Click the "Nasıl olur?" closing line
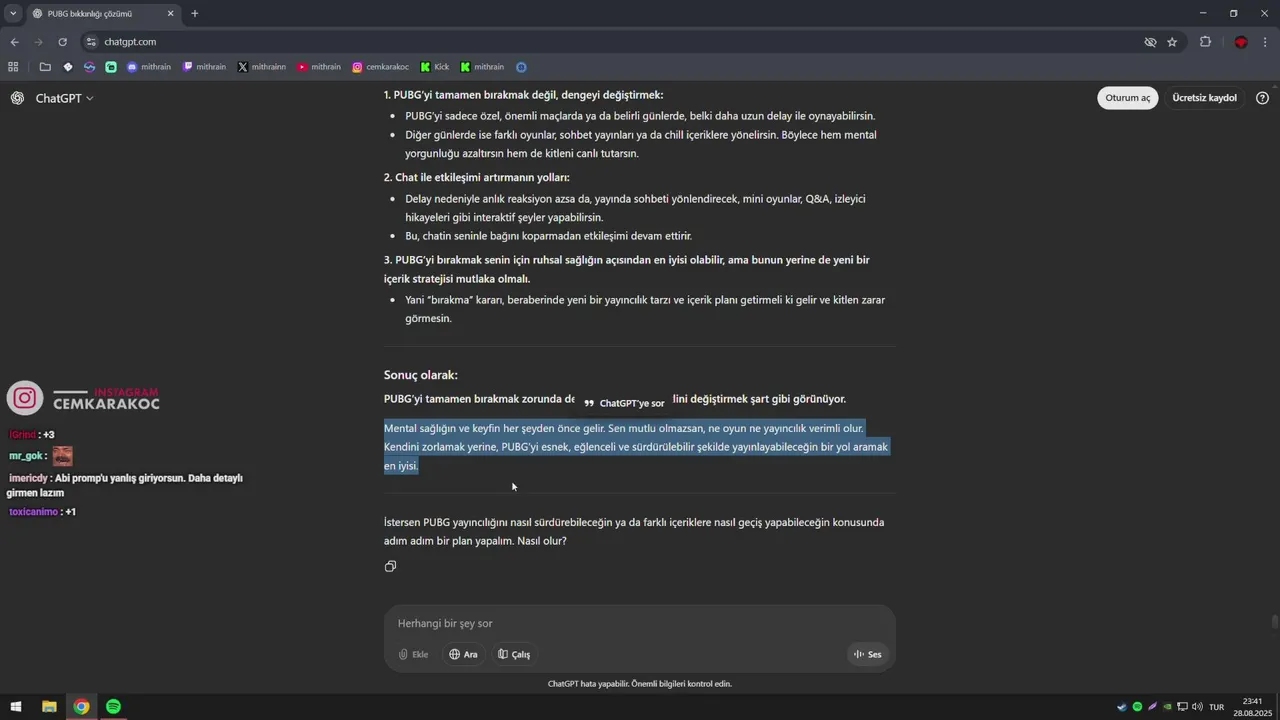This screenshot has height=720, width=1280. (541, 541)
